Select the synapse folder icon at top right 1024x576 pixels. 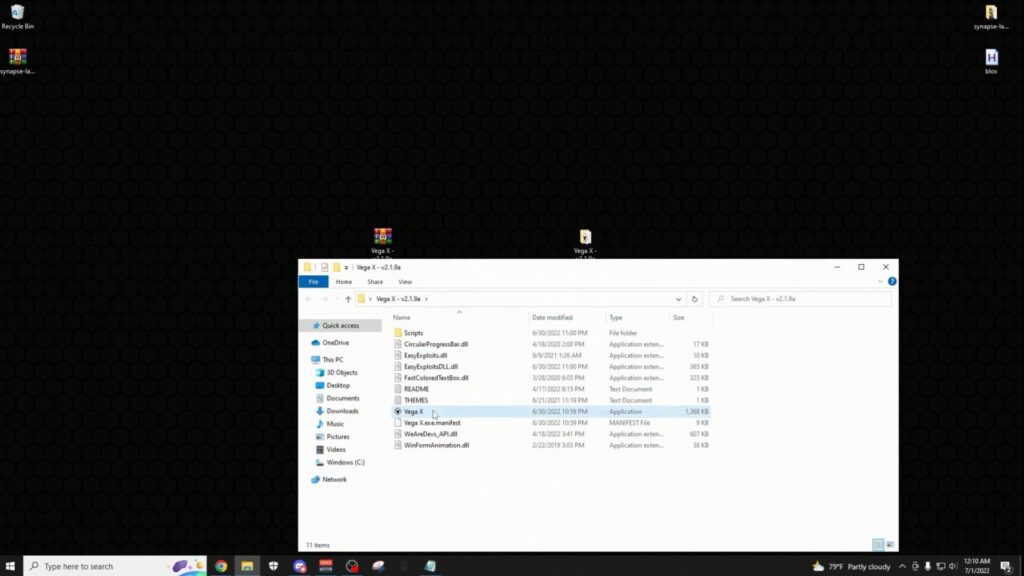point(991,17)
